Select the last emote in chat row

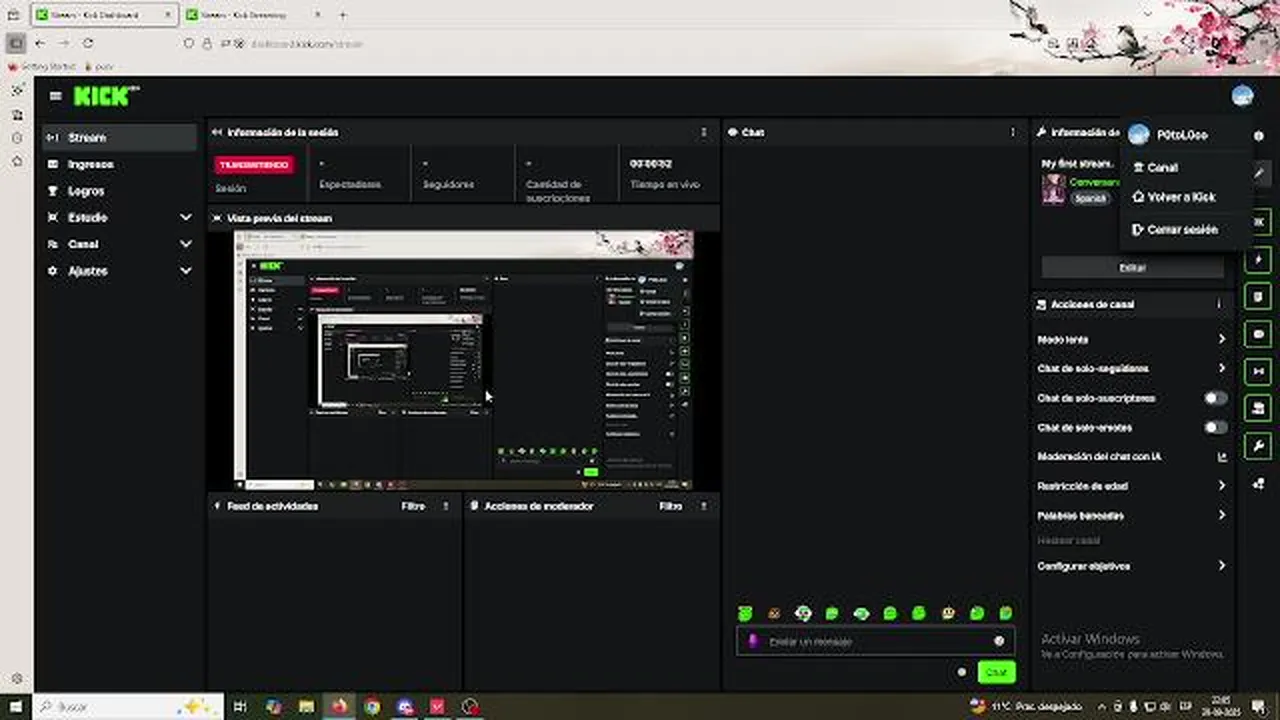tap(1006, 613)
